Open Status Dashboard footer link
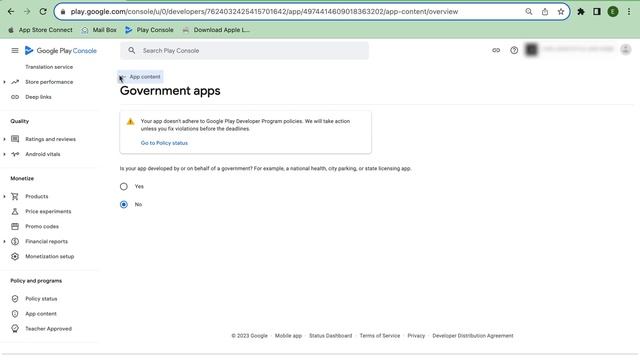640x360 pixels. (x=330, y=336)
